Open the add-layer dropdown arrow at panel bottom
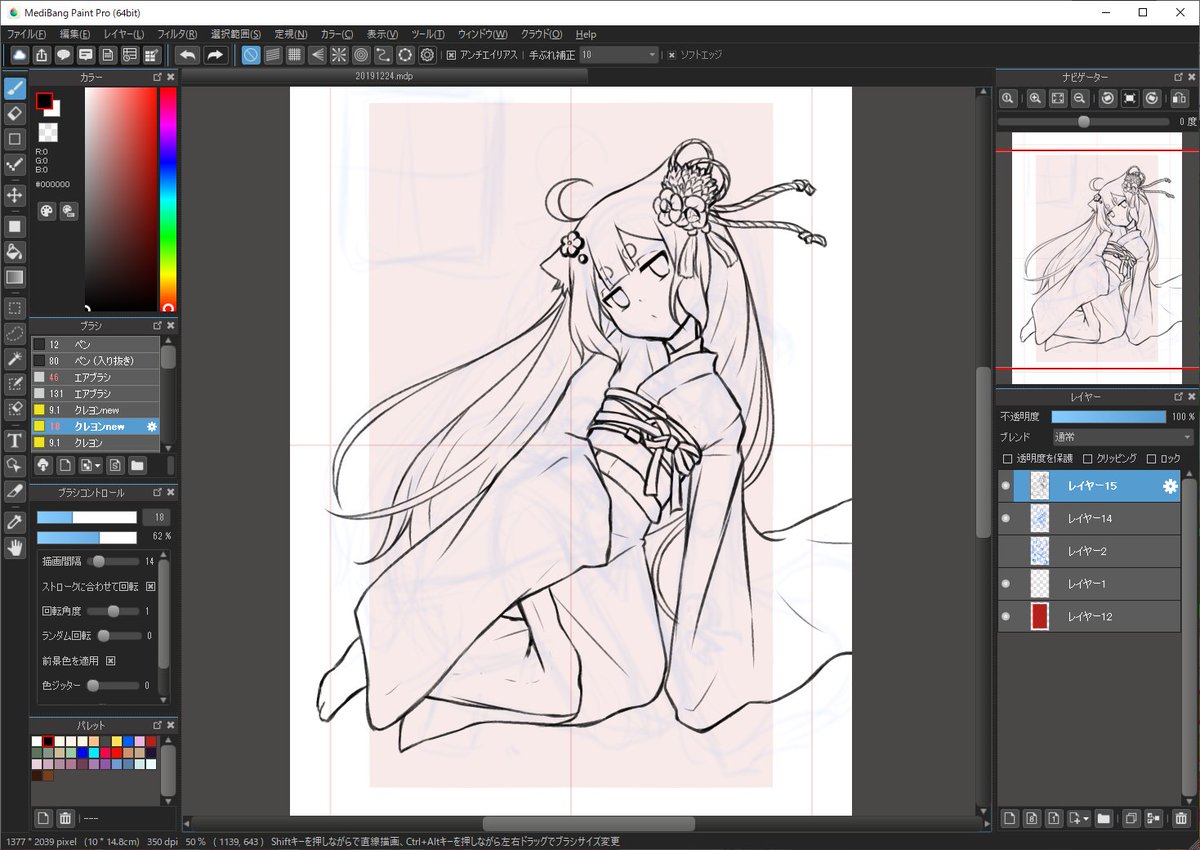 click(x=1079, y=818)
